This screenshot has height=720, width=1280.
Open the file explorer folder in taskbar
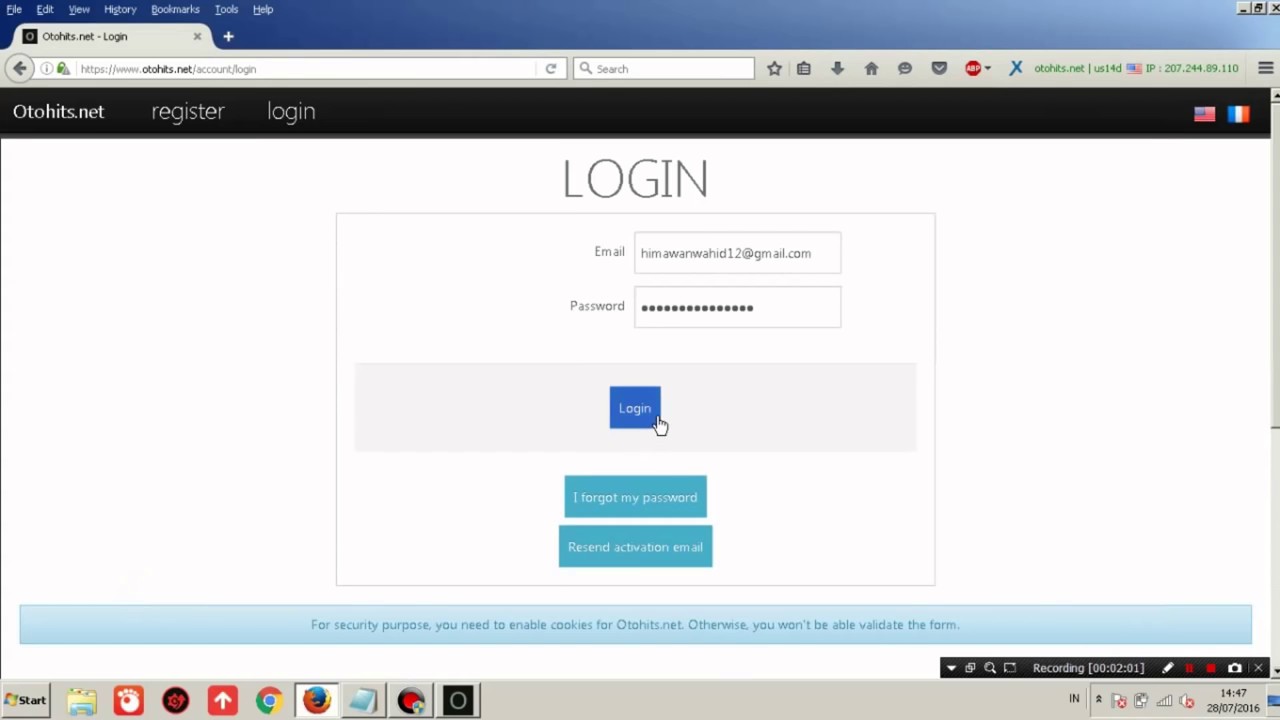(x=82, y=701)
